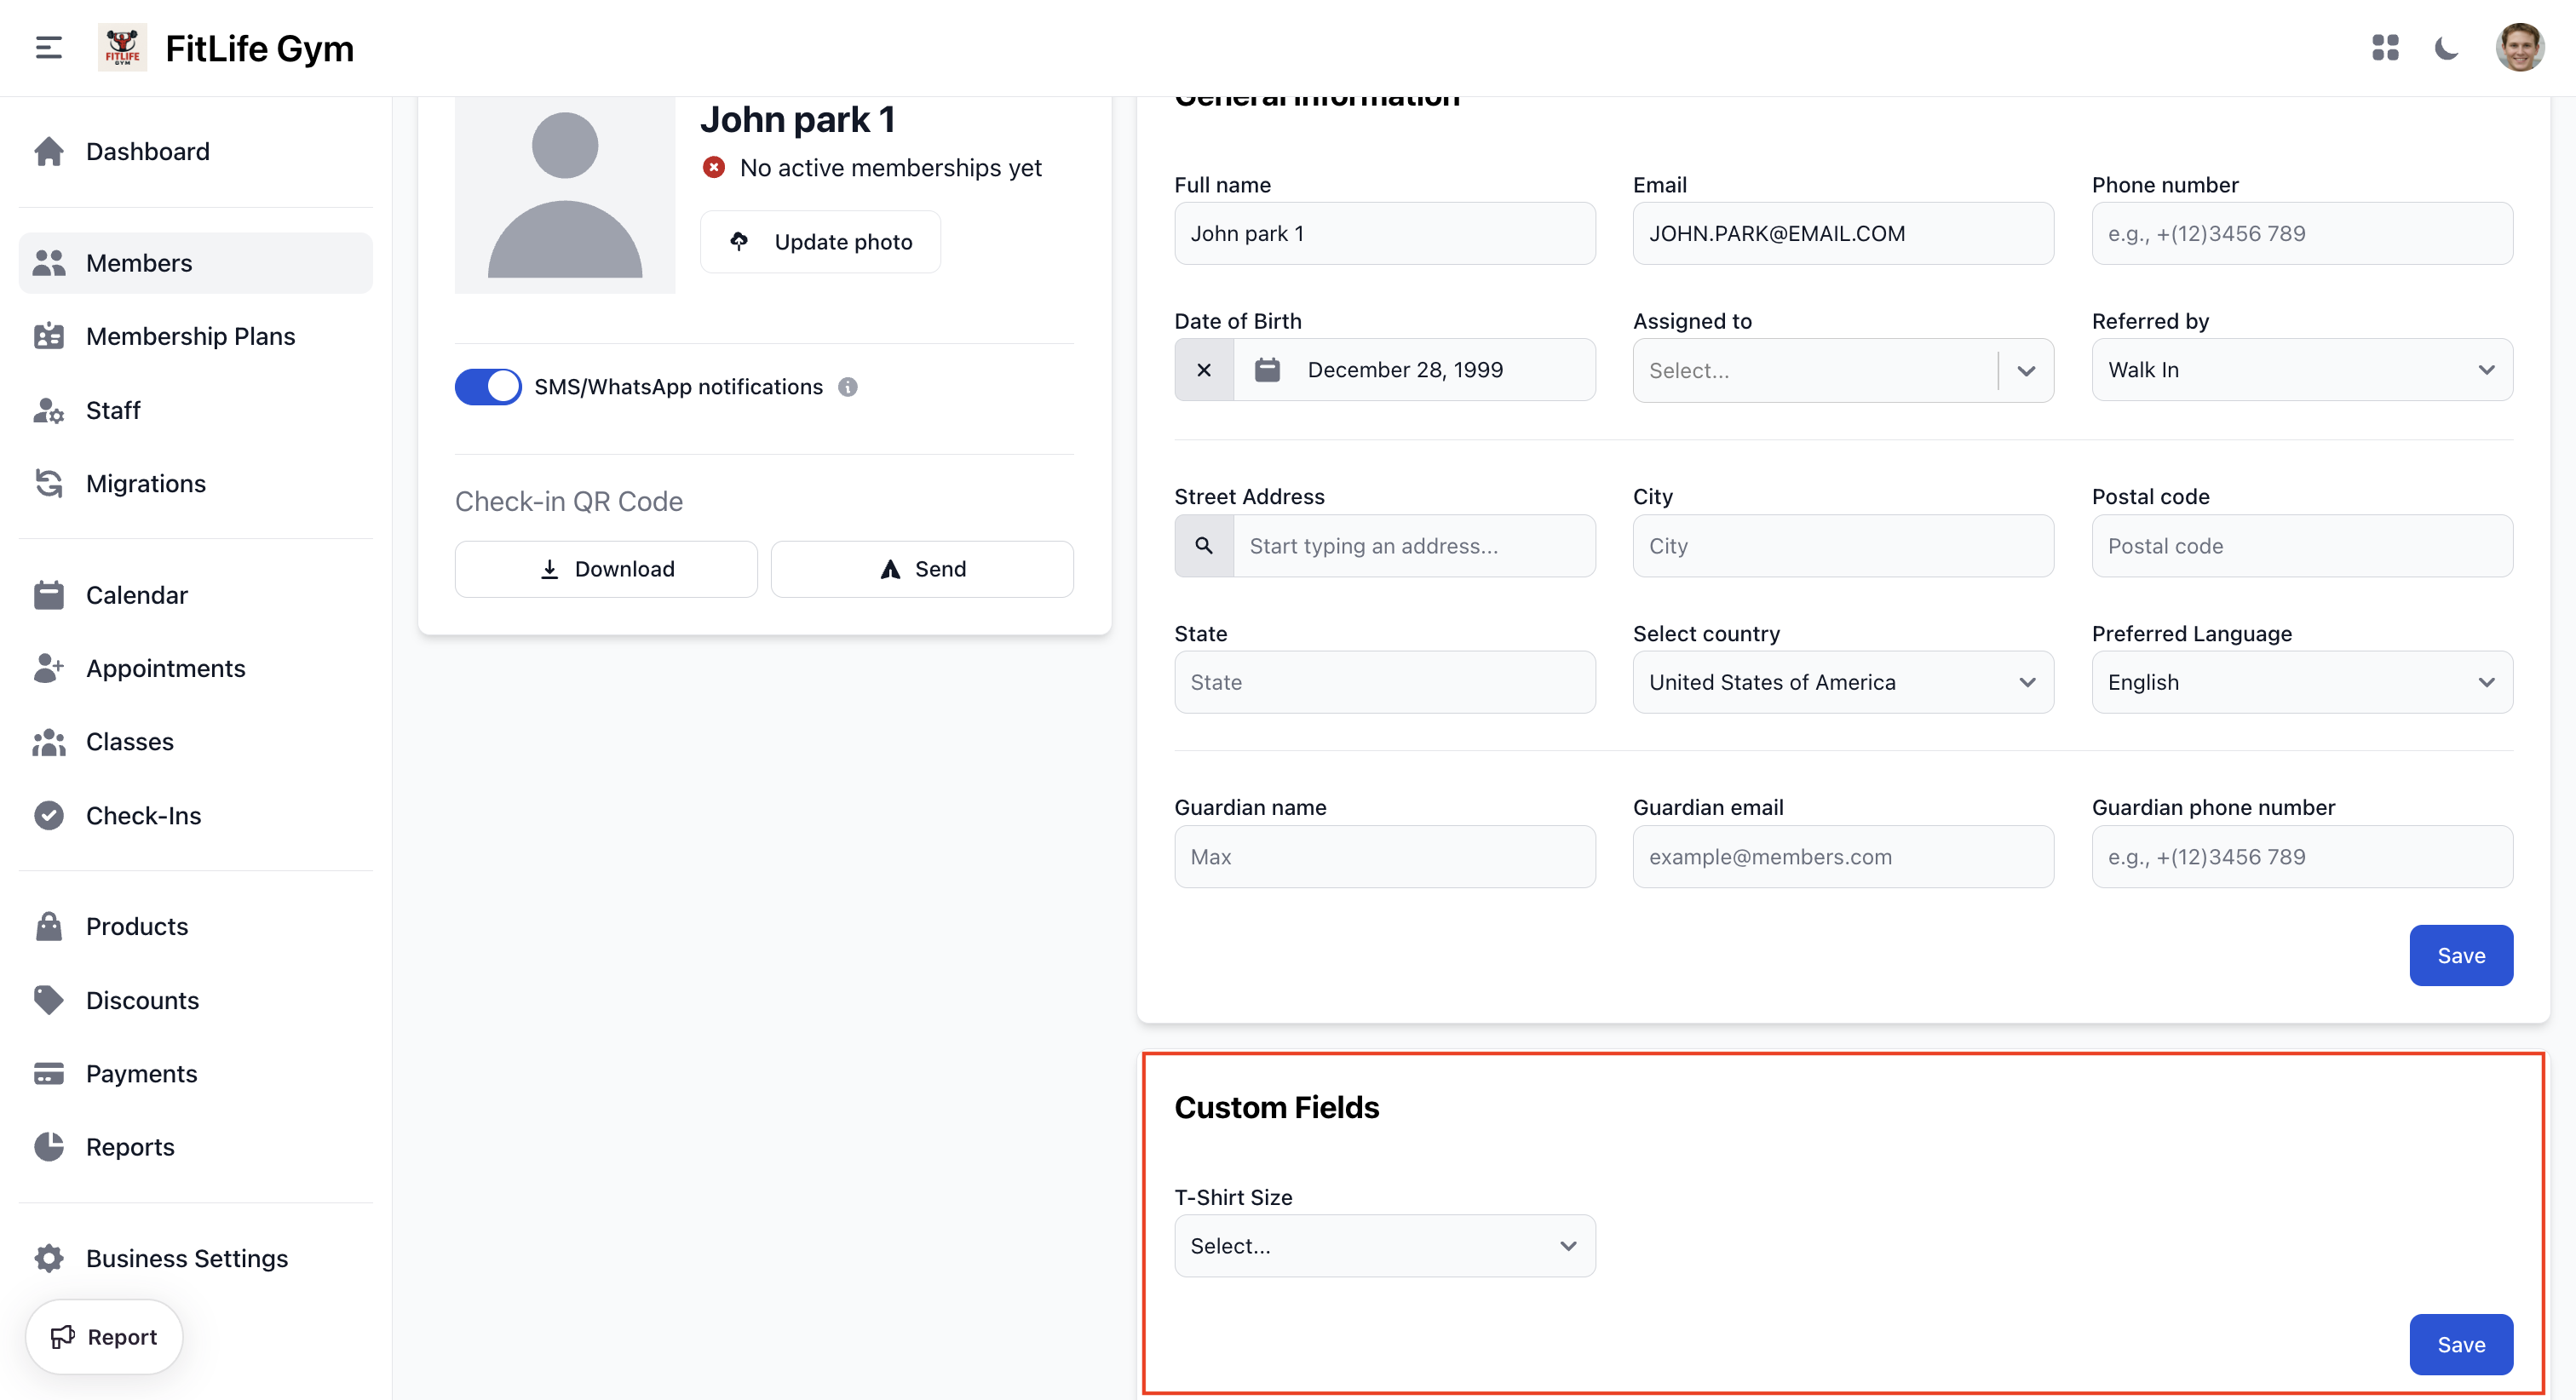Image resolution: width=2576 pixels, height=1400 pixels.
Task: Enable dark mode with the moon icon
Action: pyautogui.click(x=2447, y=47)
